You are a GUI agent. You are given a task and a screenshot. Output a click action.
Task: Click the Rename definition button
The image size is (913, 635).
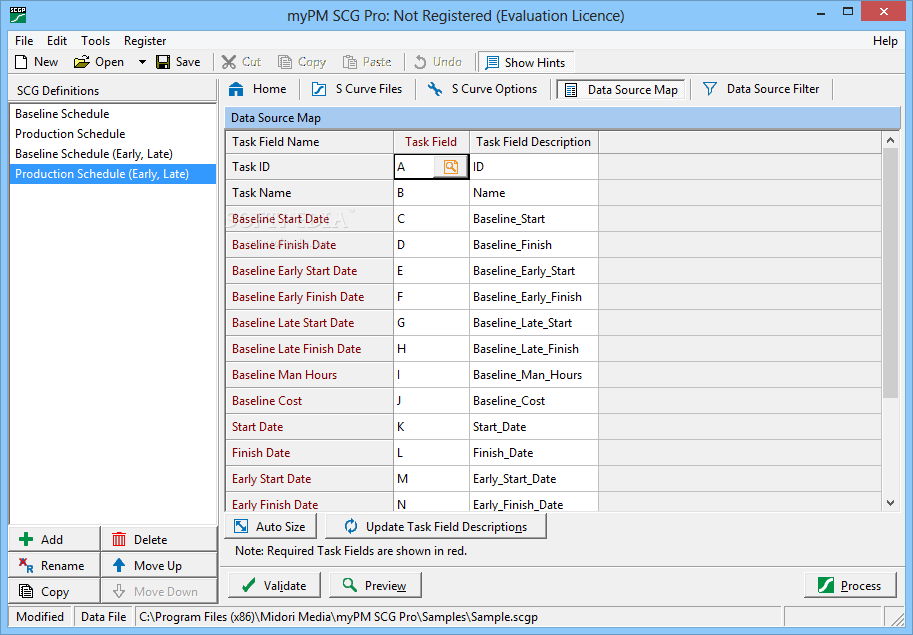coord(54,566)
